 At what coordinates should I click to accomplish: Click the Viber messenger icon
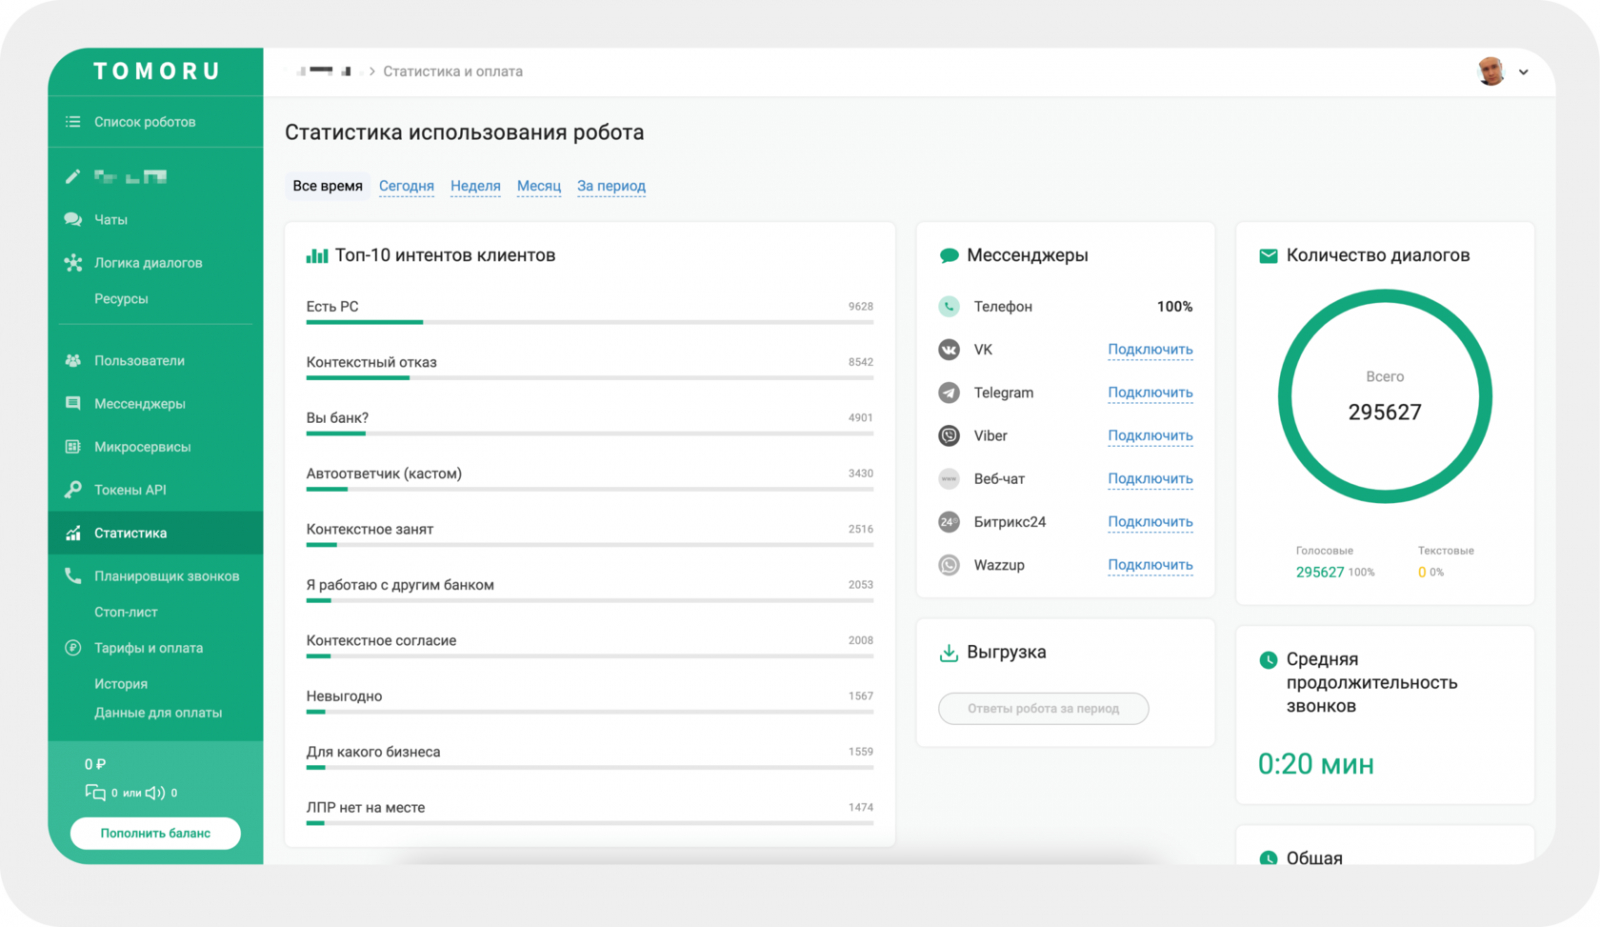[x=949, y=436]
